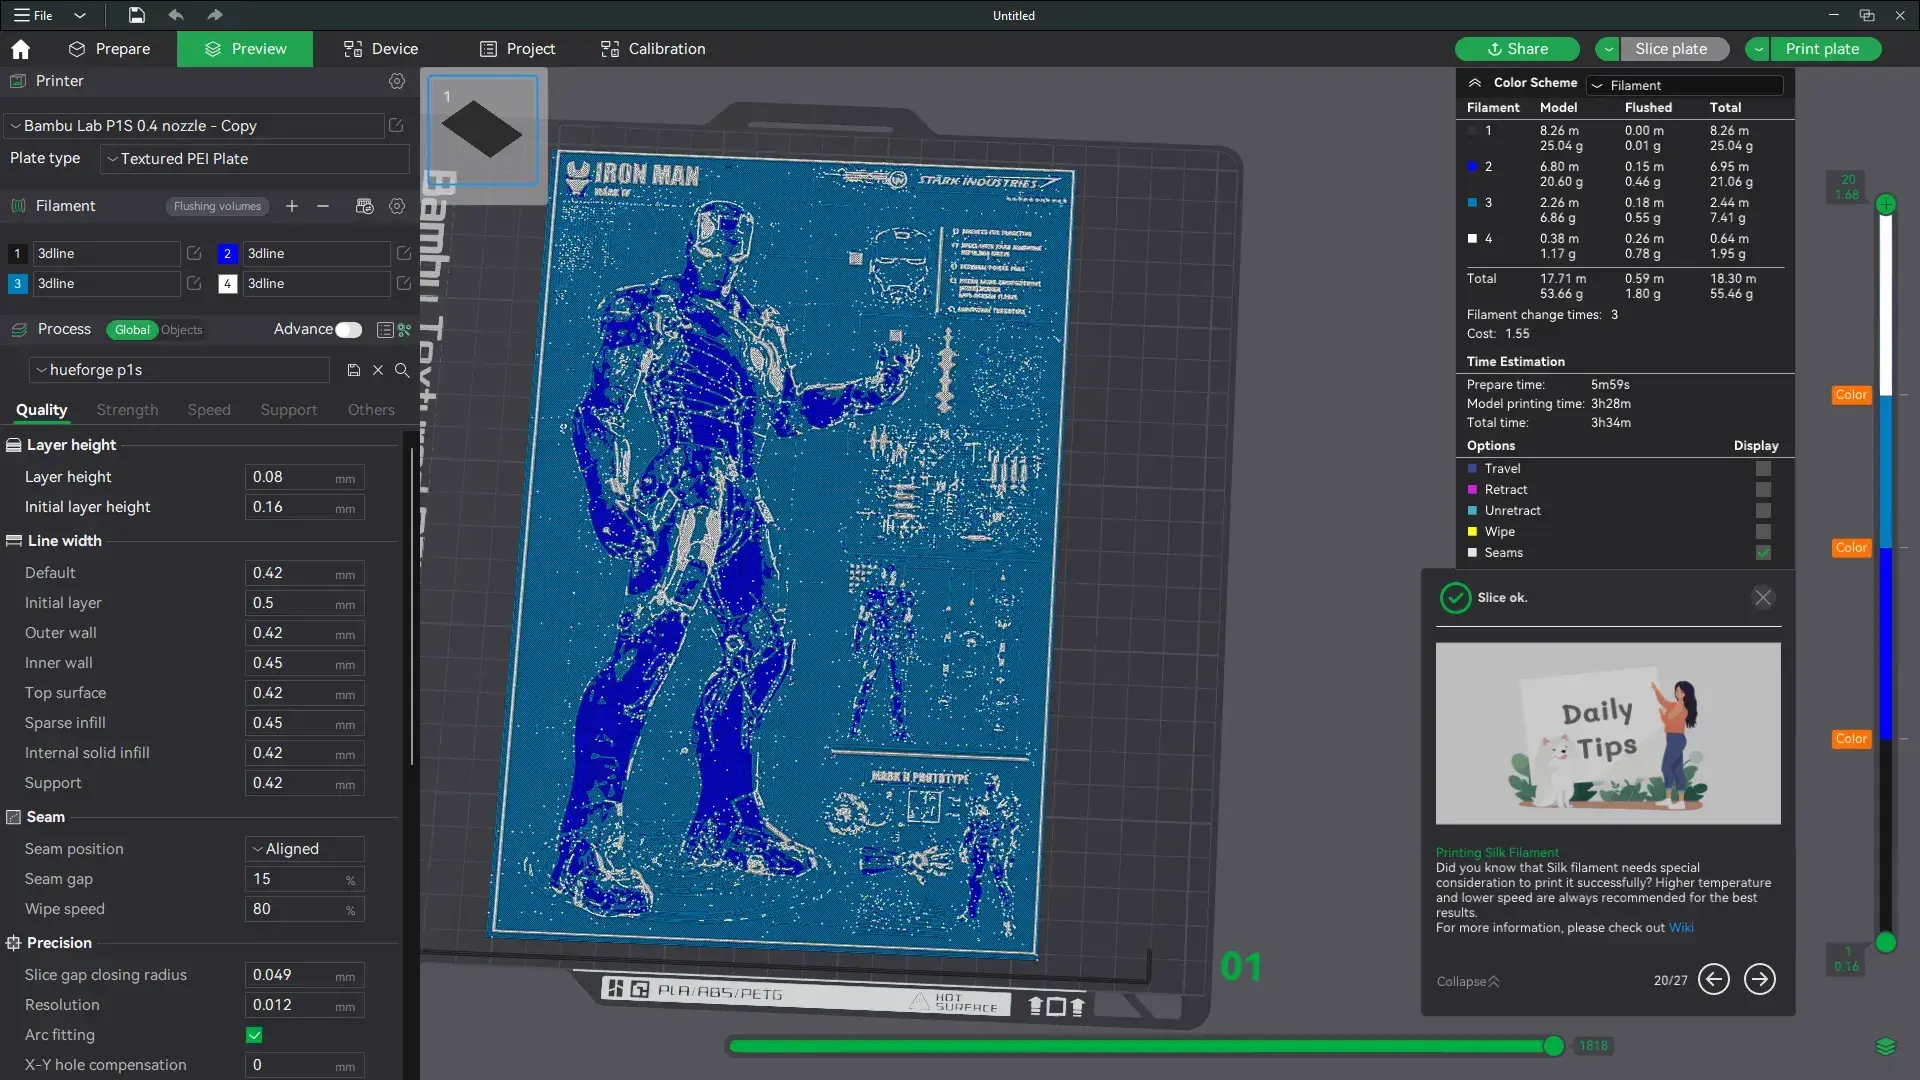Viewport: 1920px width, 1080px height.
Task: Disable Seams display in Options panel
Action: [1763, 552]
